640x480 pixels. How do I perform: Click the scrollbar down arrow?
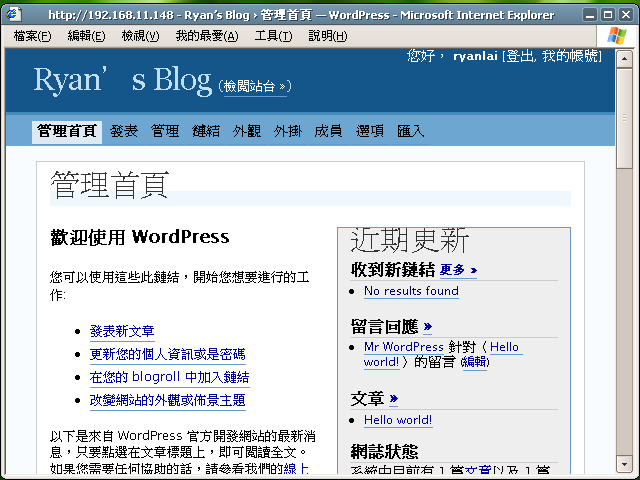pyautogui.click(x=624, y=464)
